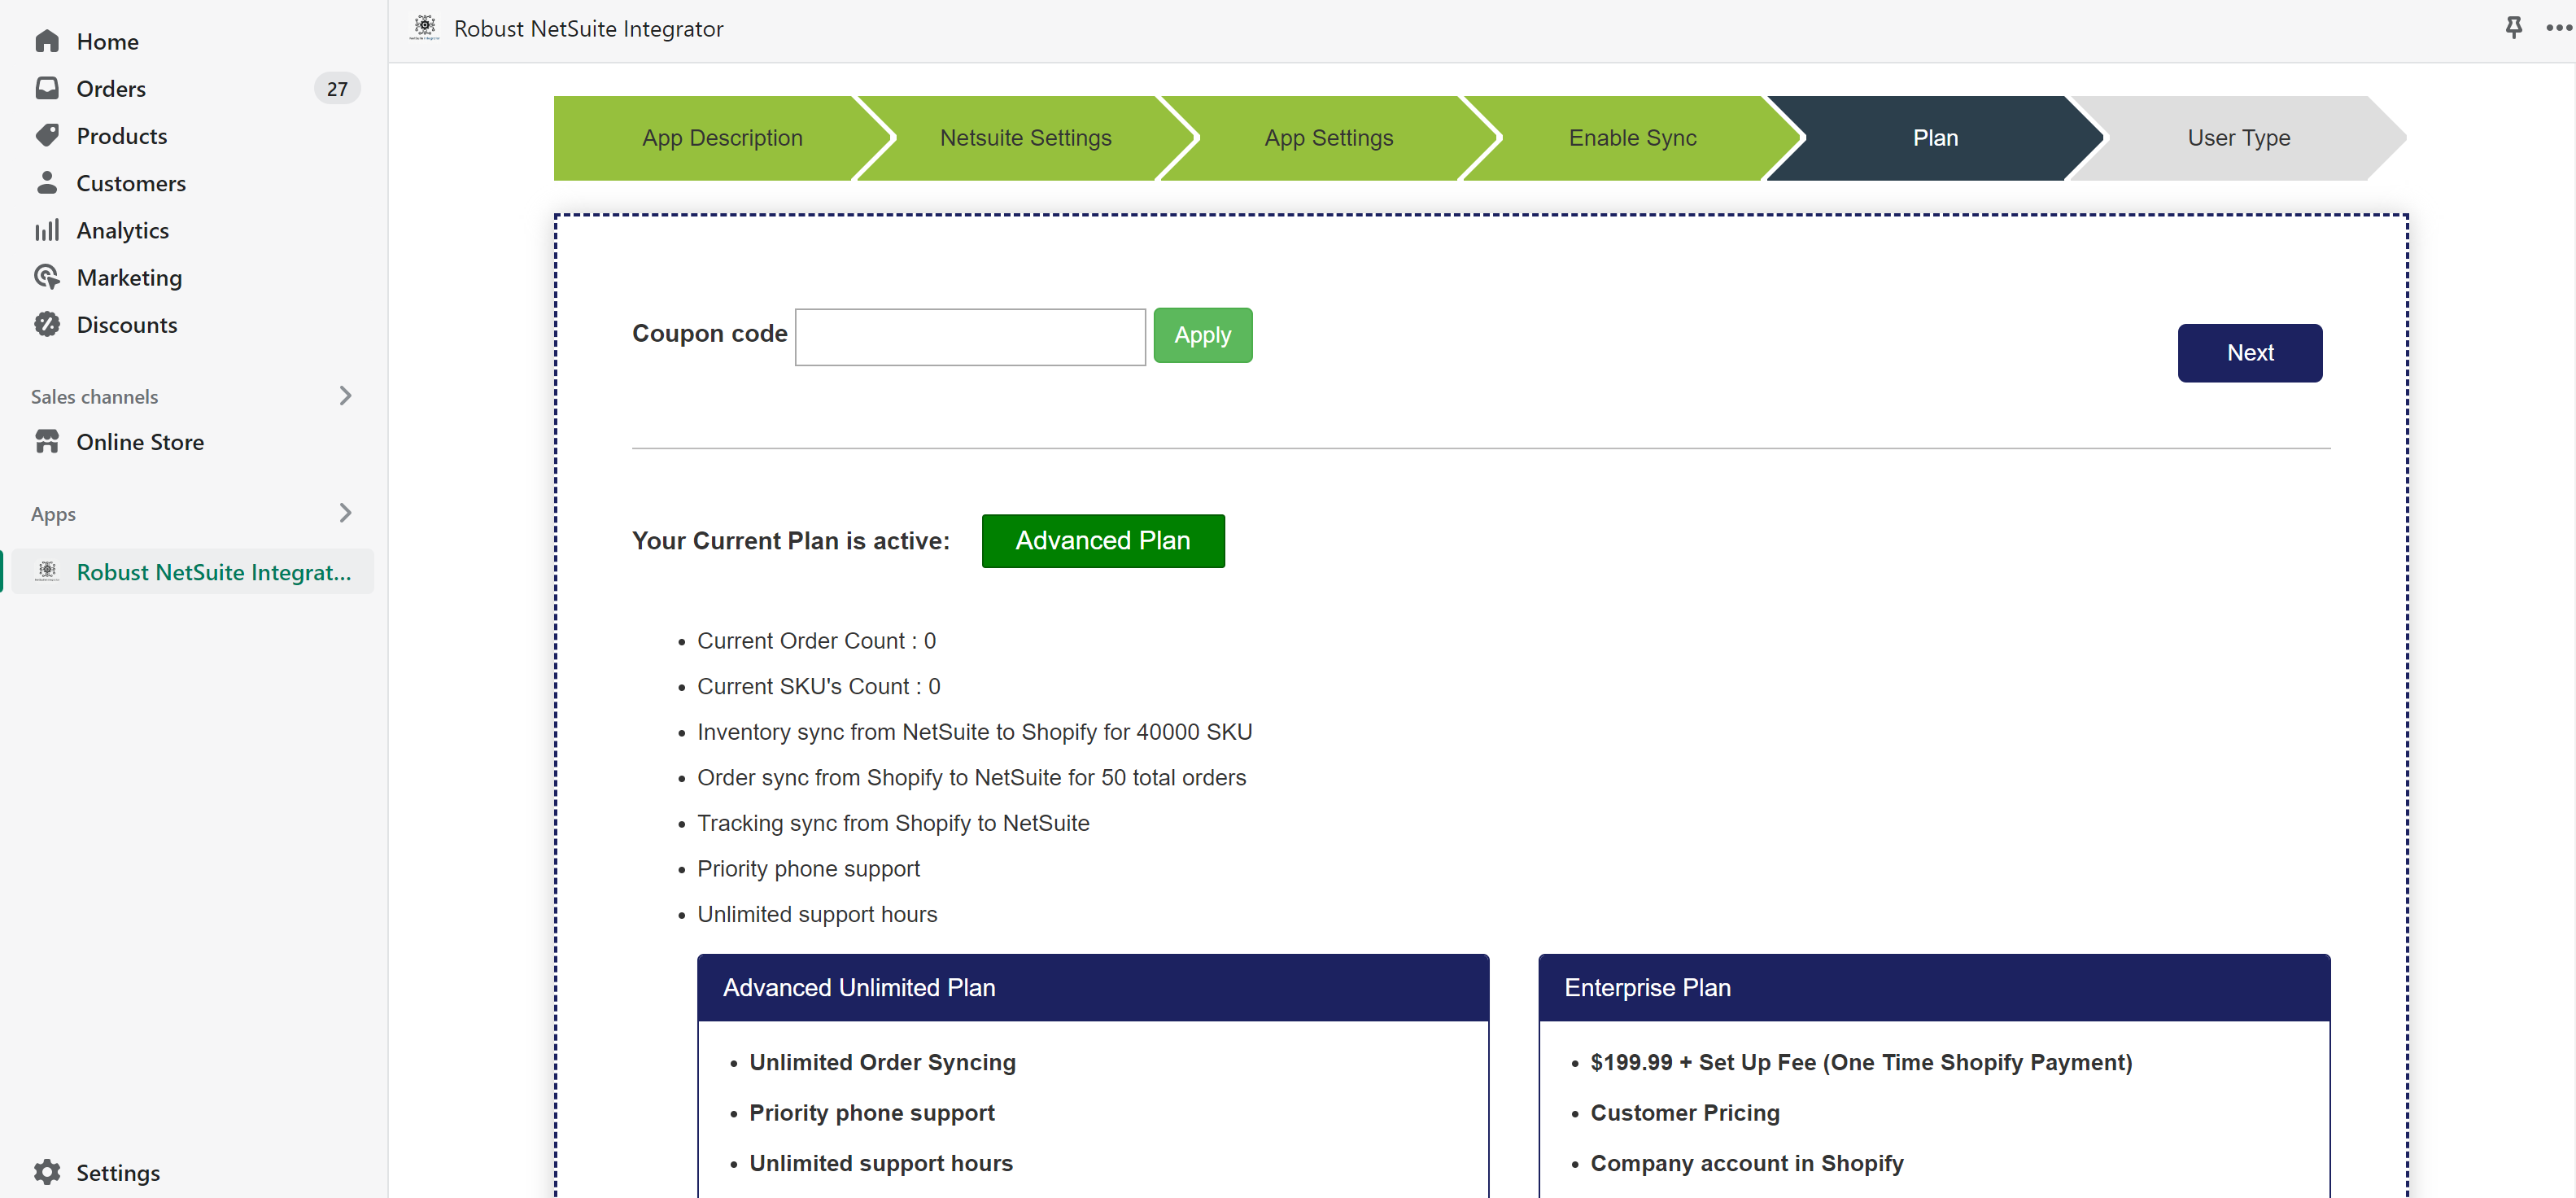The image size is (2576, 1198).
Task: Expand the Apps section in sidebar
Action: click(345, 513)
